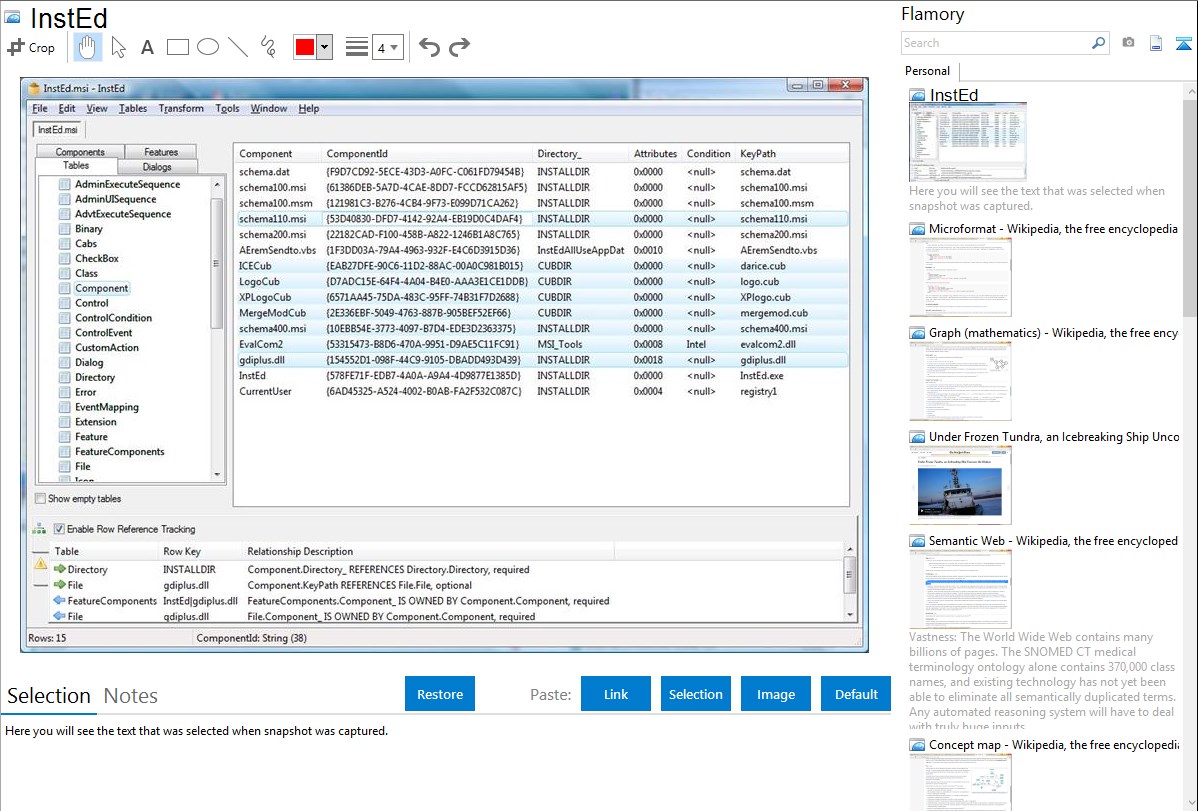
Task: Click into the Flamory Search field
Action: [x=996, y=43]
